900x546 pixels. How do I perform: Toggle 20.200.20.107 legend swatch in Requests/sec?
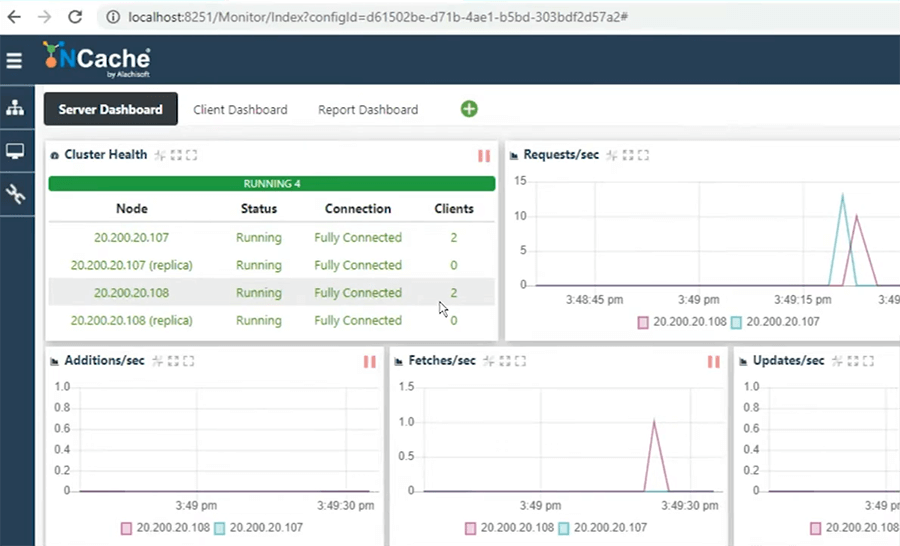pos(736,323)
